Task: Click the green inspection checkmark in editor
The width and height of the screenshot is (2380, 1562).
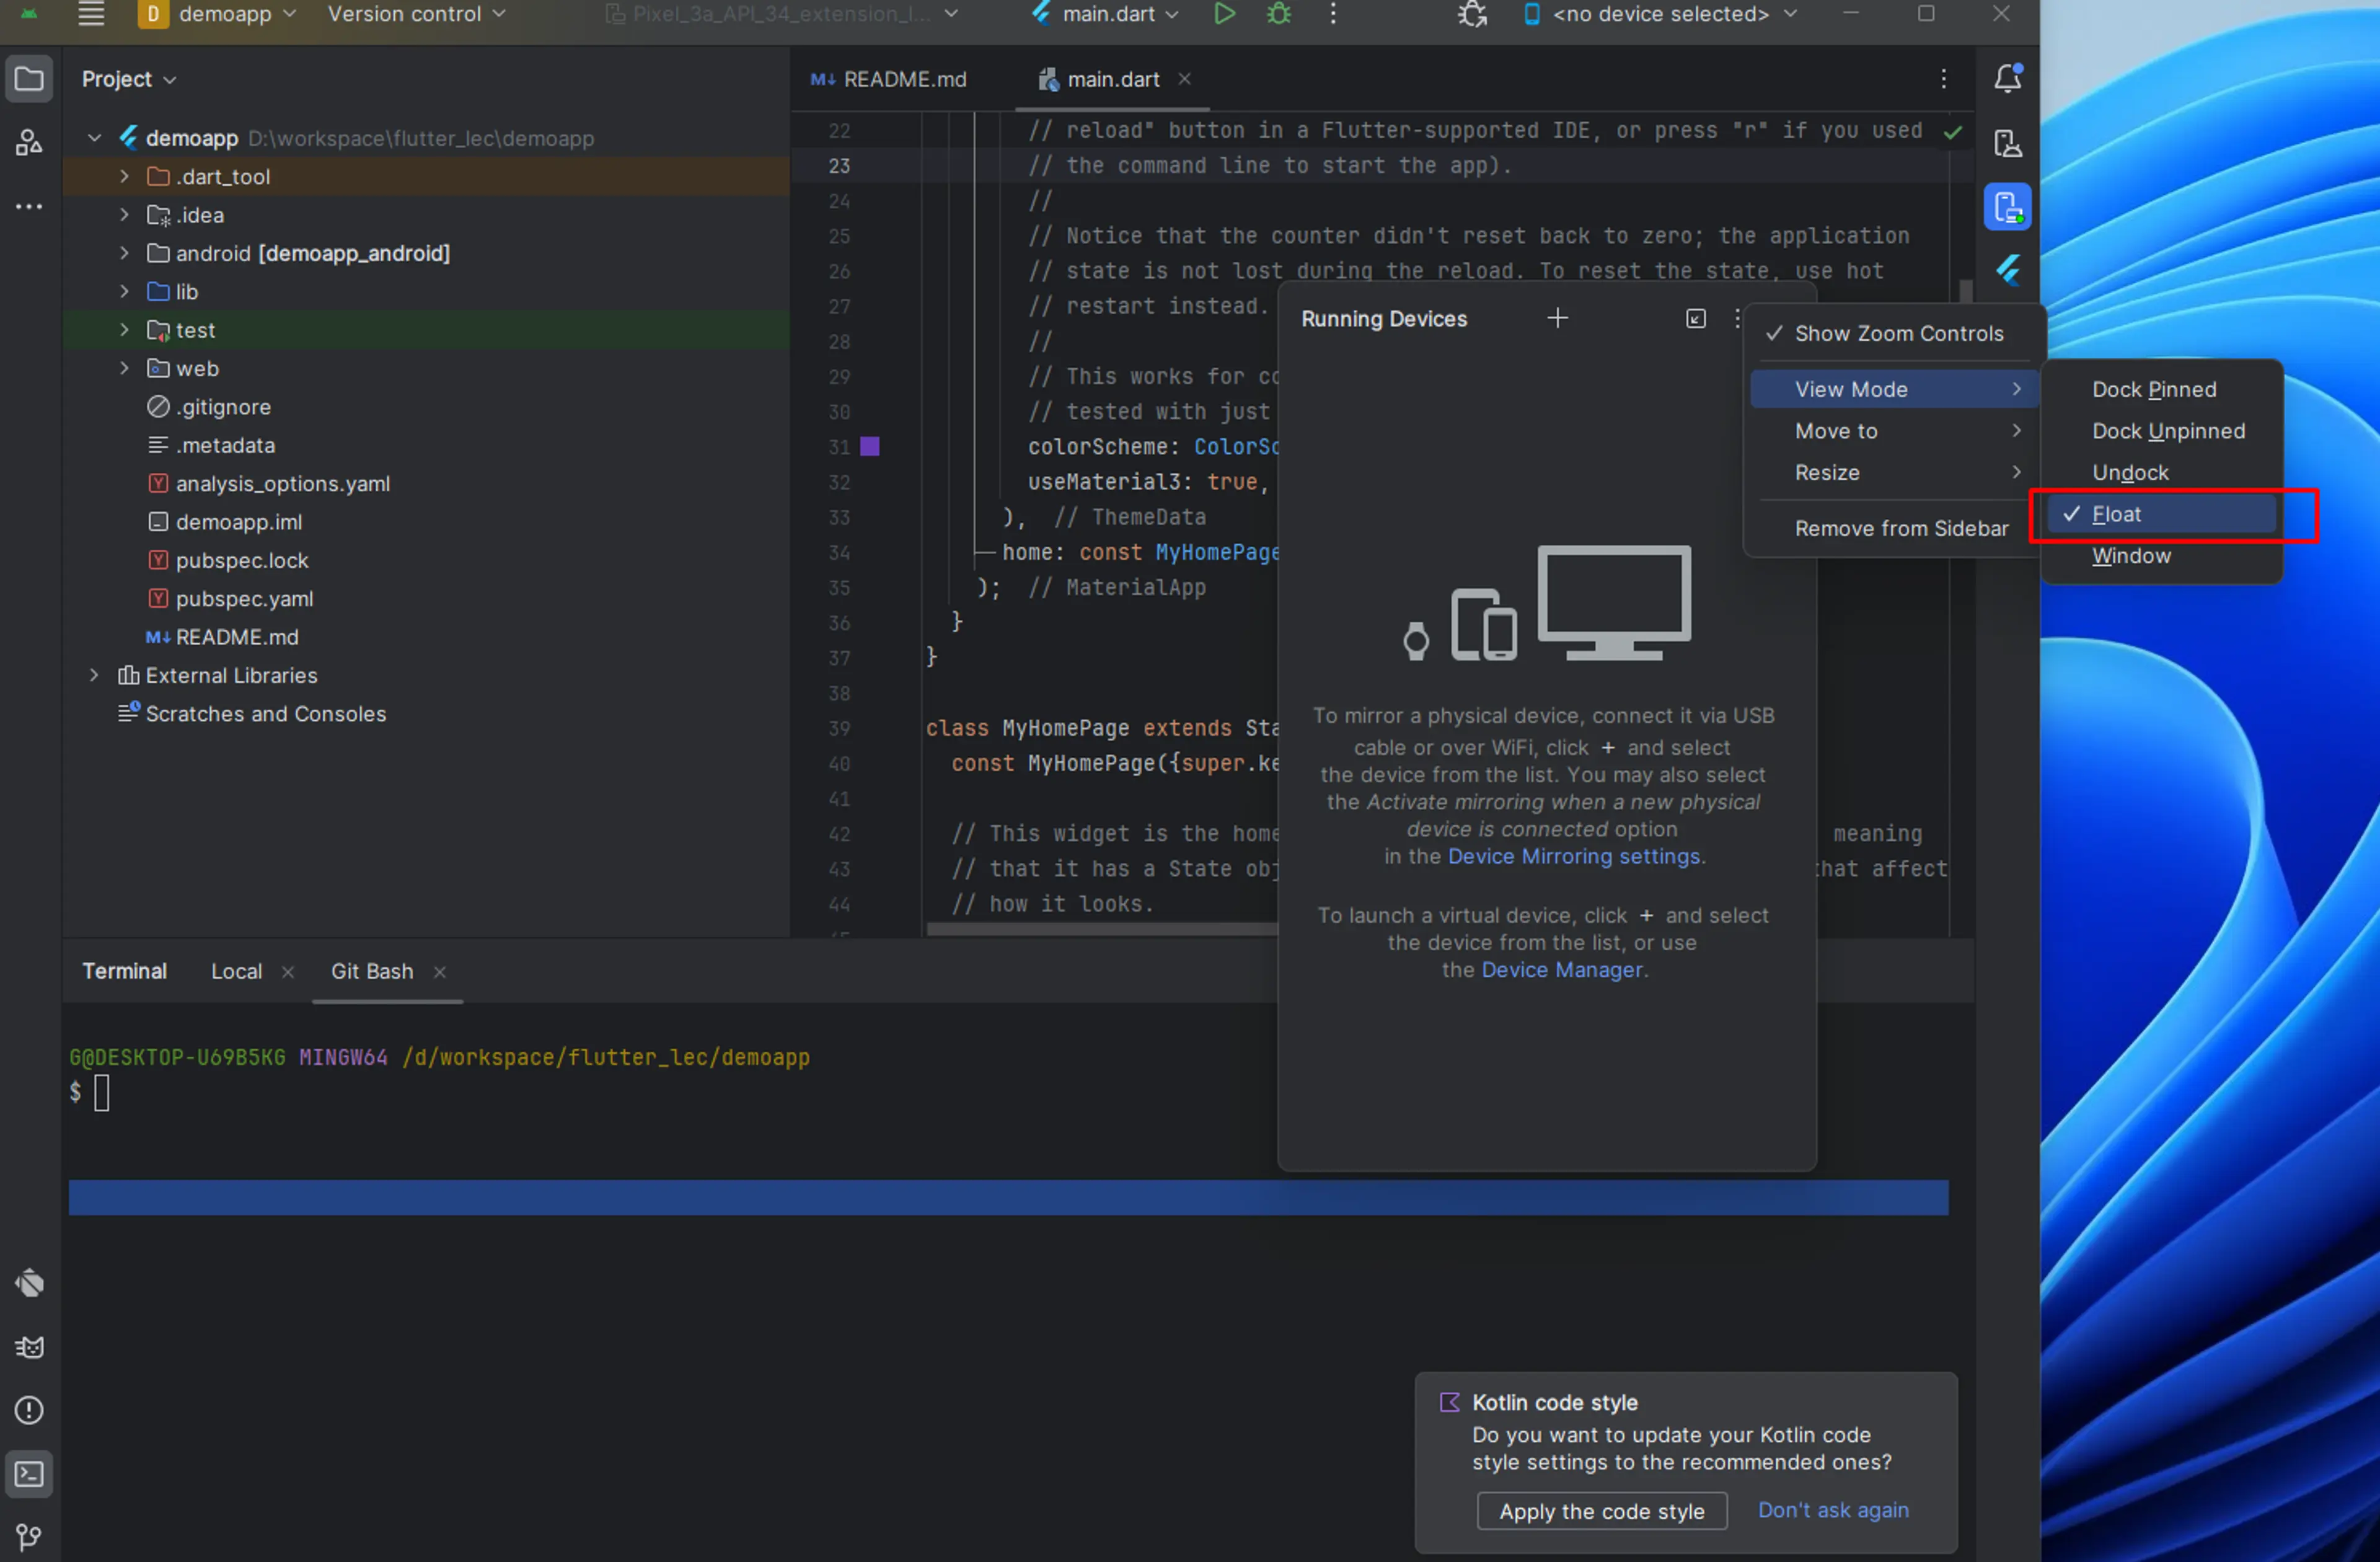Action: (x=1952, y=131)
